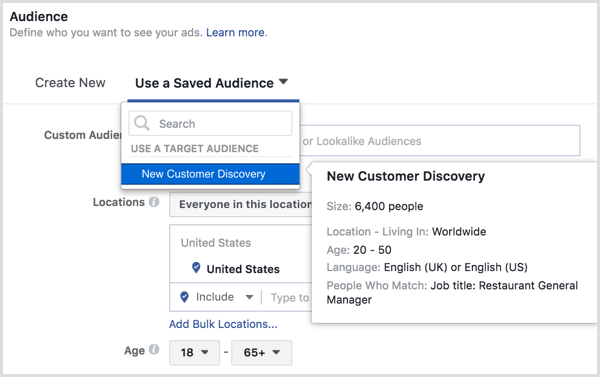Open the minimum age 18 dropdown
The image size is (600, 377).
pyautogui.click(x=194, y=353)
